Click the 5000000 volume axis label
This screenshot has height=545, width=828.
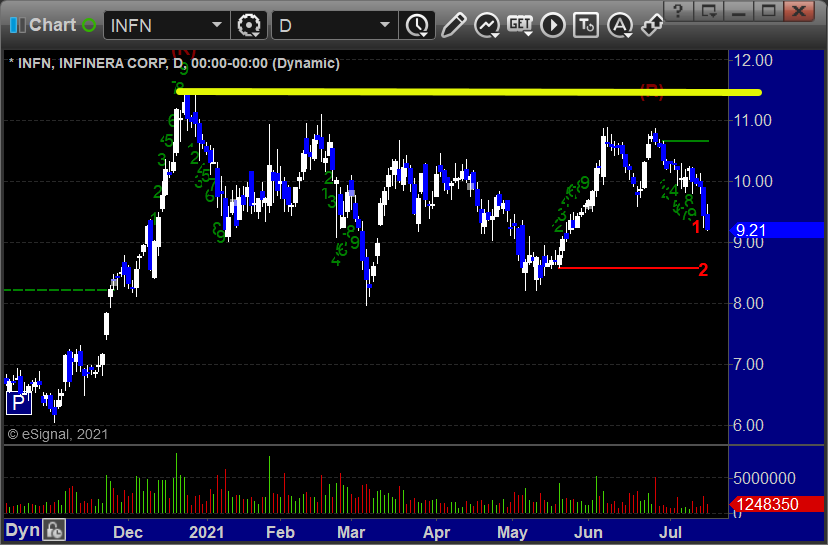coord(764,478)
